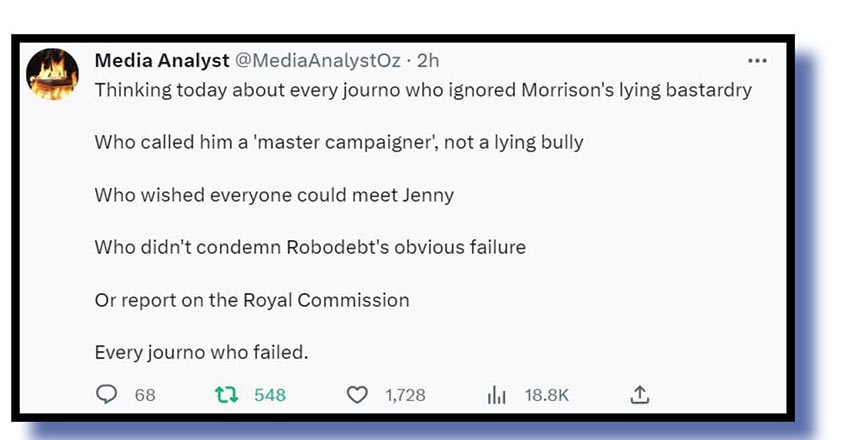Open the 2h timestamp link
The height and width of the screenshot is (440, 850).
(x=428, y=61)
